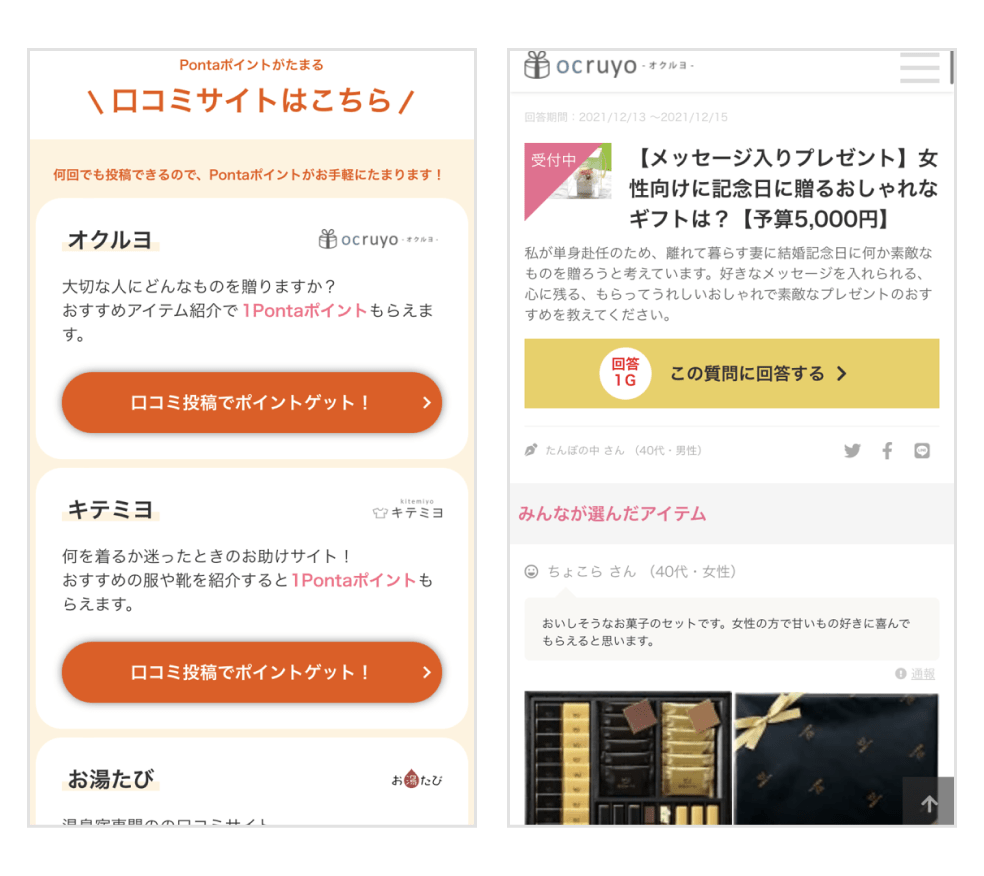
Task: Click the pen icon beside たんぽの中 さん
Action: pyautogui.click(x=531, y=450)
